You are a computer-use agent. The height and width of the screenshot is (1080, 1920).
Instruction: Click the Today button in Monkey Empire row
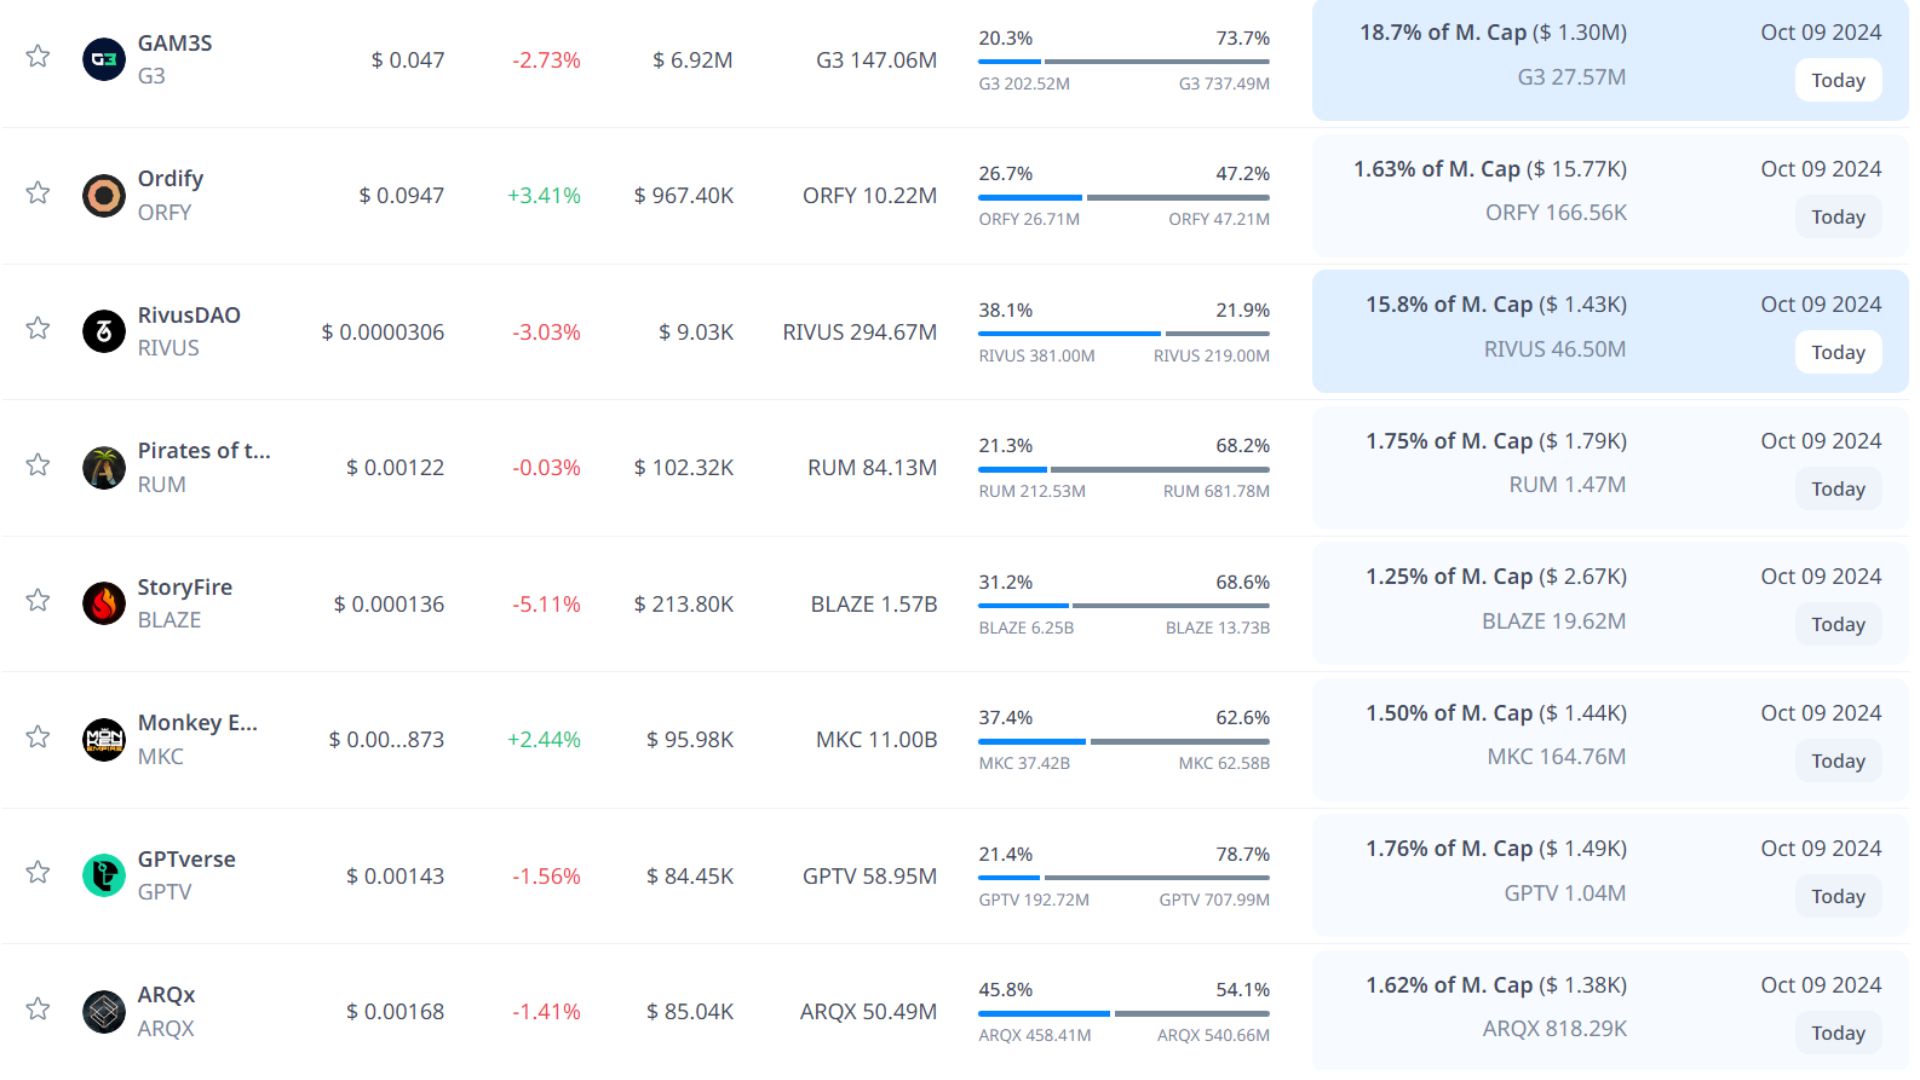point(1837,761)
